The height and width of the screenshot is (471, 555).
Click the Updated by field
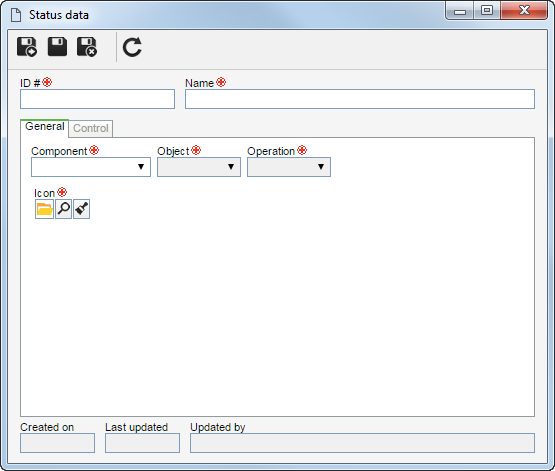tap(362, 443)
